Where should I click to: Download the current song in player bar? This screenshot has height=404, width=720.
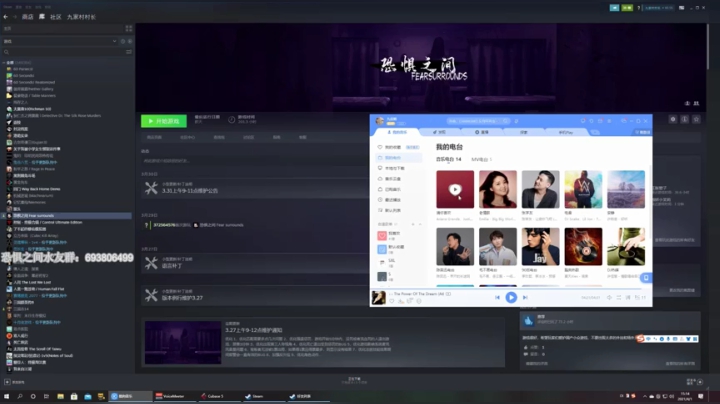(401, 301)
